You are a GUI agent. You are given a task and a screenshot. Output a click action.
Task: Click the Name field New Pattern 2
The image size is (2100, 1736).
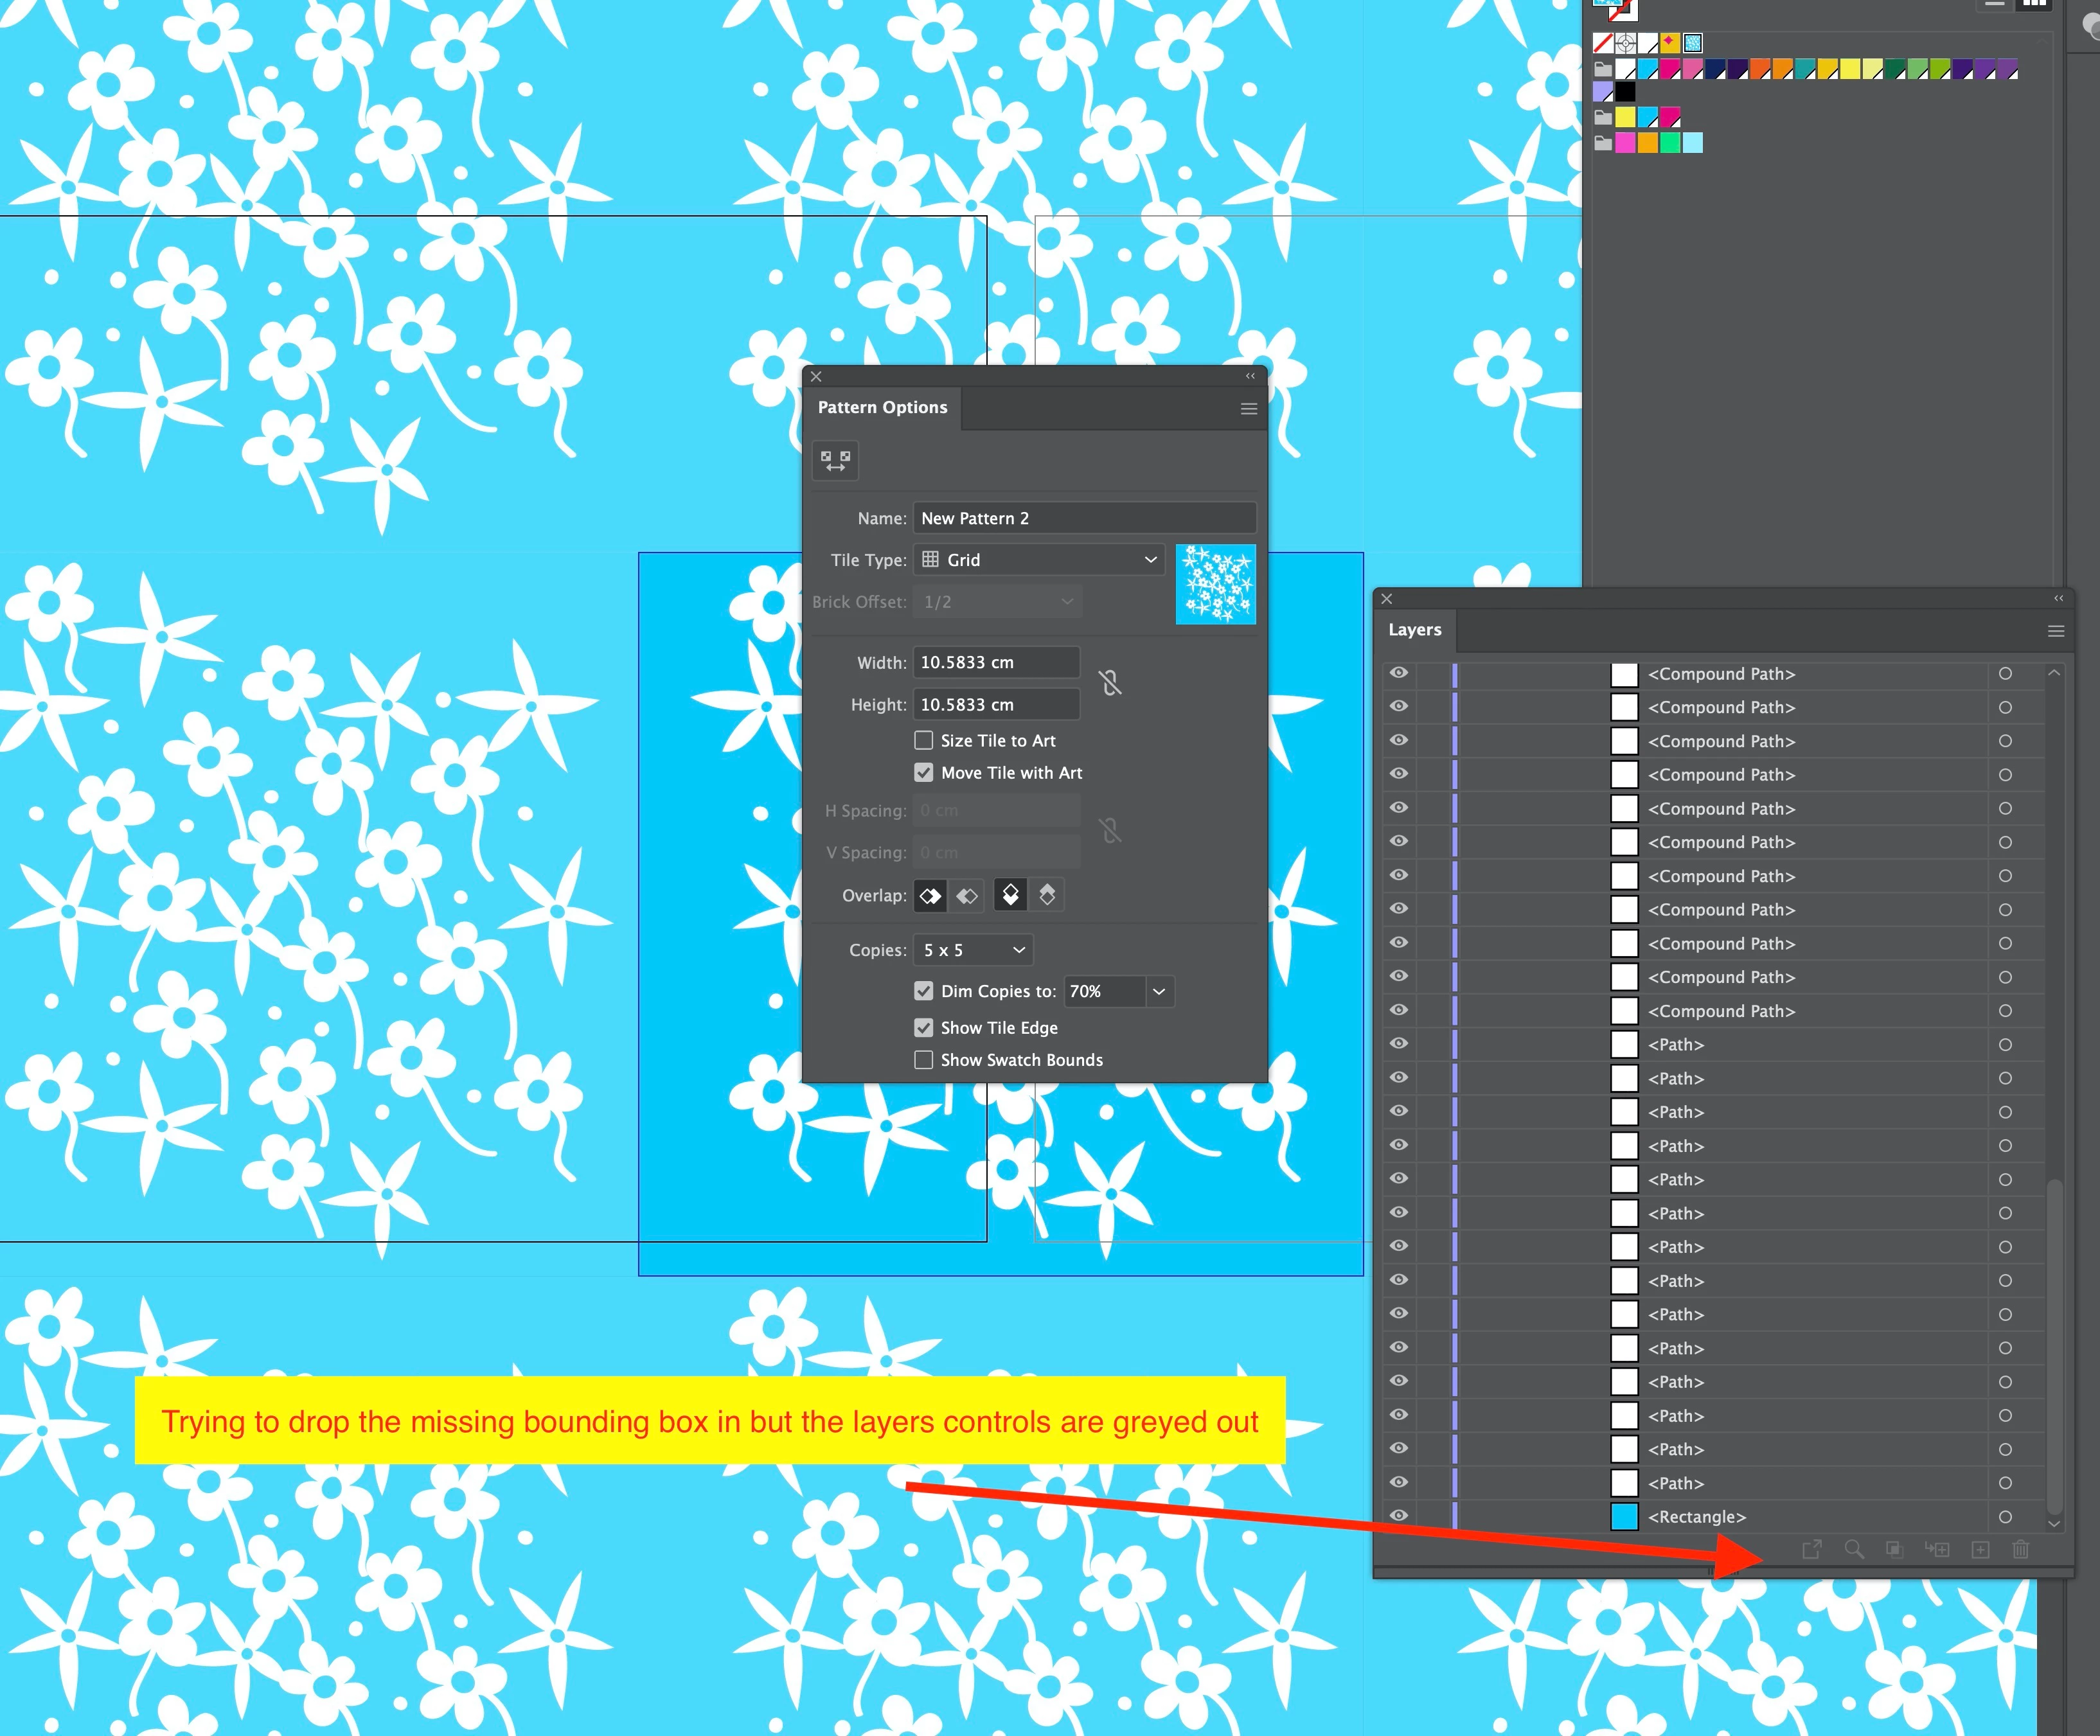[1084, 518]
